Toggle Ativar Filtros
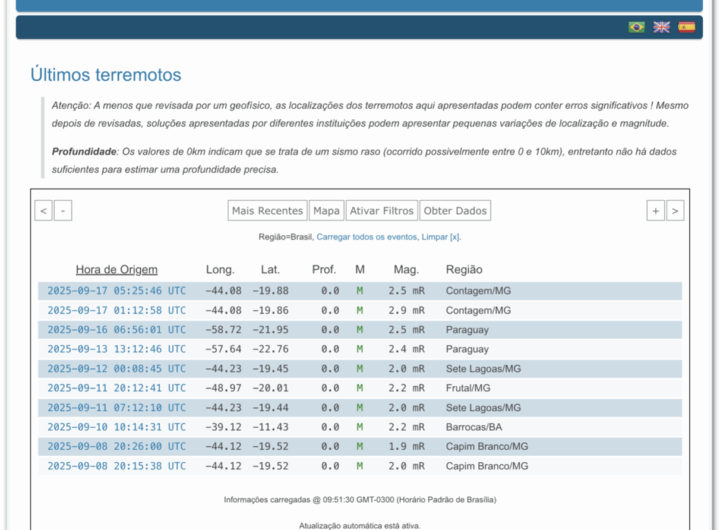720x530 pixels. tap(381, 211)
